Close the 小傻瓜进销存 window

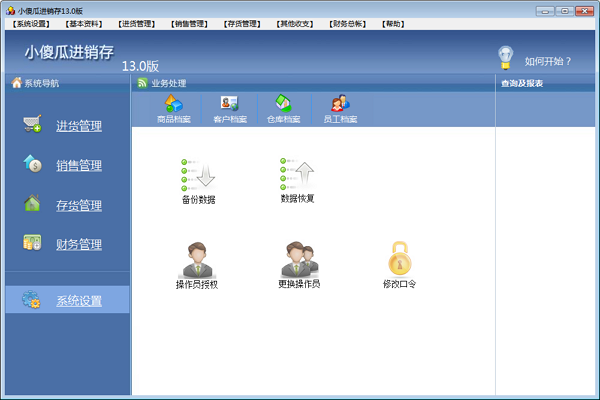[x=585, y=11]
